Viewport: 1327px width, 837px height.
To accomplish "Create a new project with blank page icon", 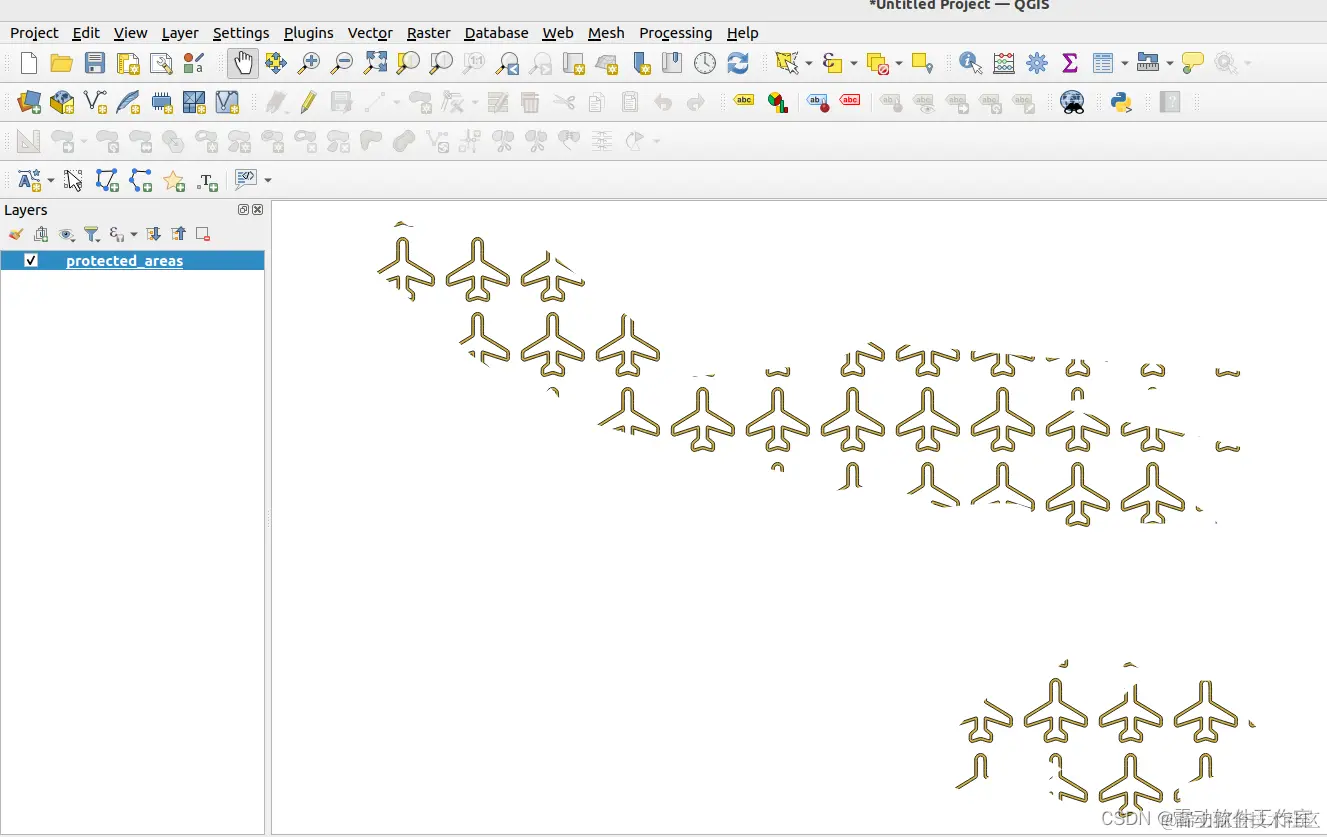I will [29, 64].
